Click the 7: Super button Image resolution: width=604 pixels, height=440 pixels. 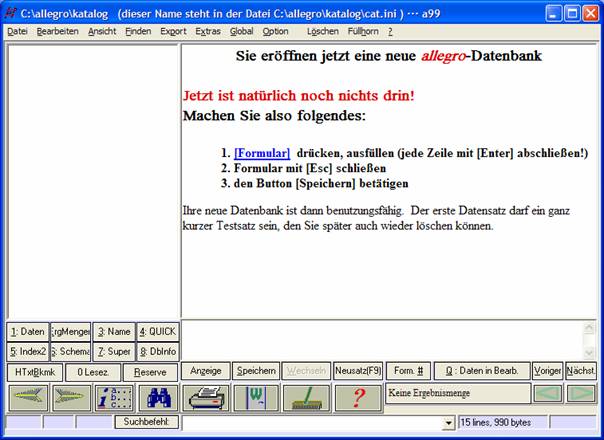(x=114, y=352)
